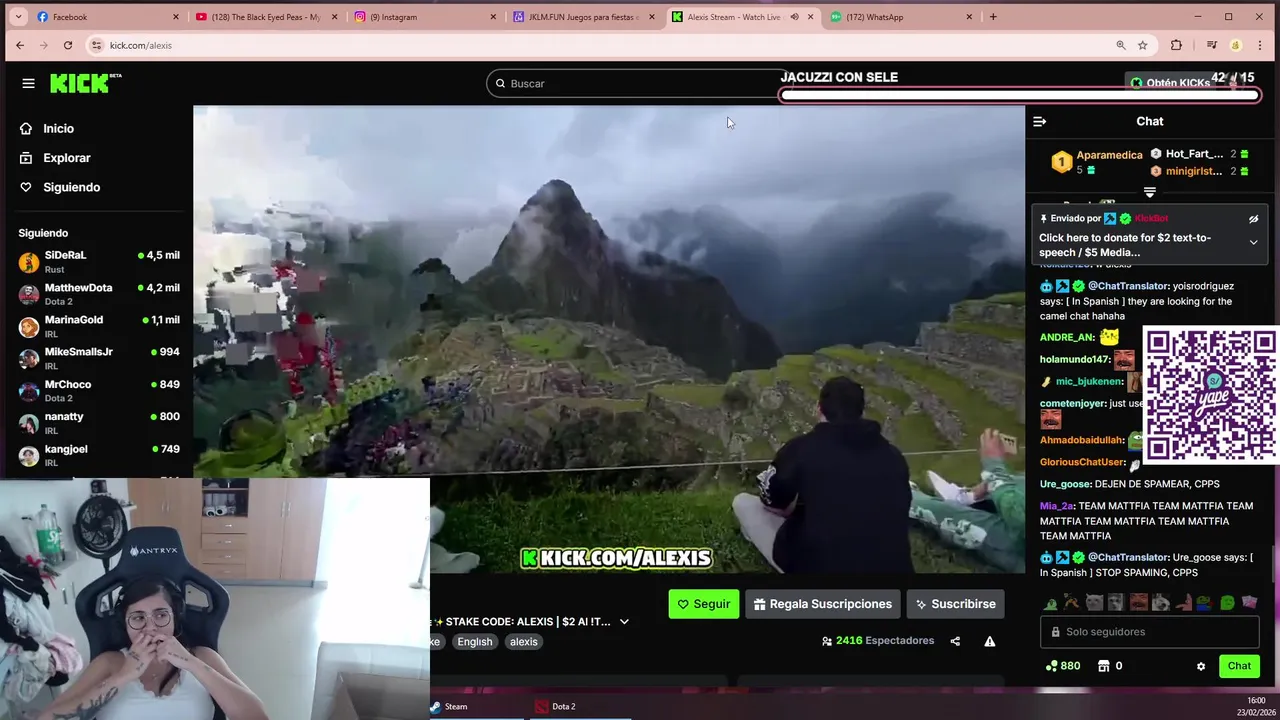The height and width of the screenshot is (720, 1280).
Task: Click Obtén KICKs button
Action: (1169, 83)
